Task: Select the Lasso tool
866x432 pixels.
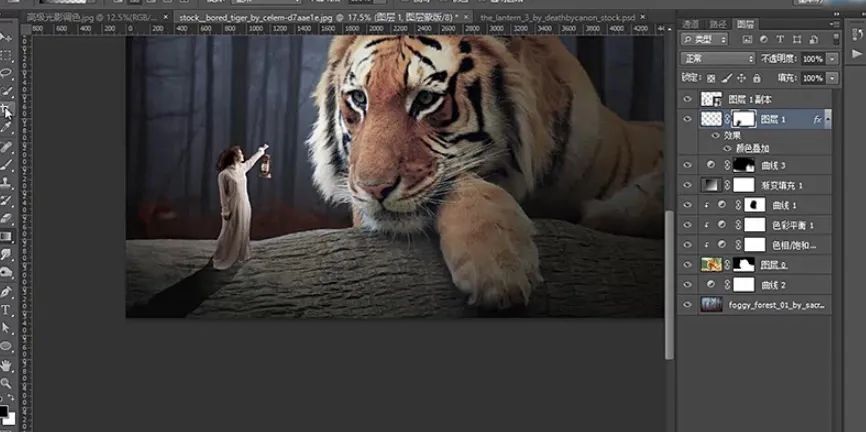Action: coord(5,73)
